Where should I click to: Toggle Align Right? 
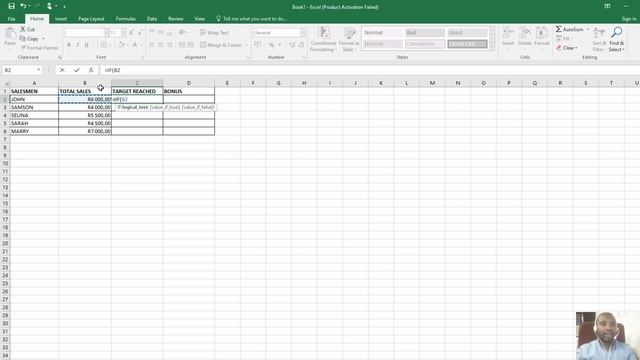pyautogui.click(x=170, y=44)
